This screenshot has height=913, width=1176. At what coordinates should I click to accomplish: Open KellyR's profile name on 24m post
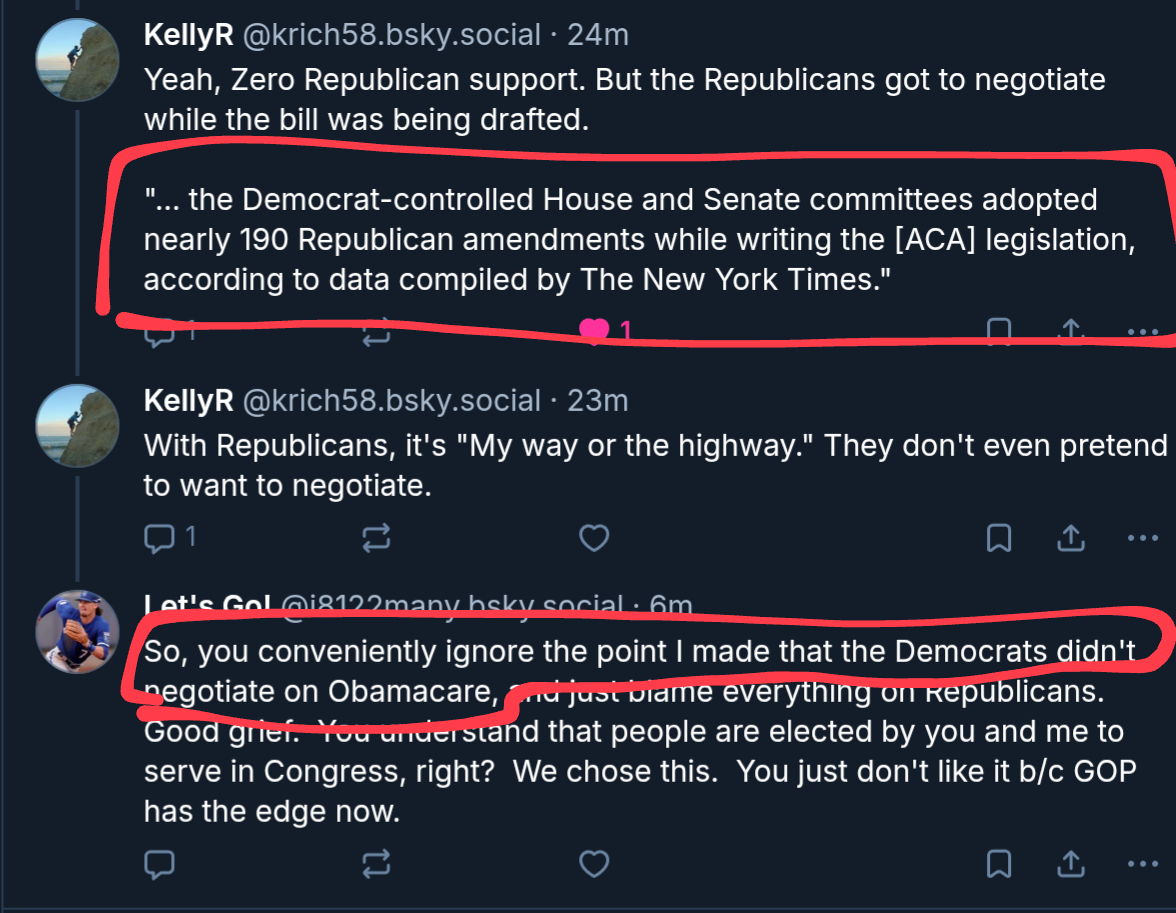coord(188,34)
